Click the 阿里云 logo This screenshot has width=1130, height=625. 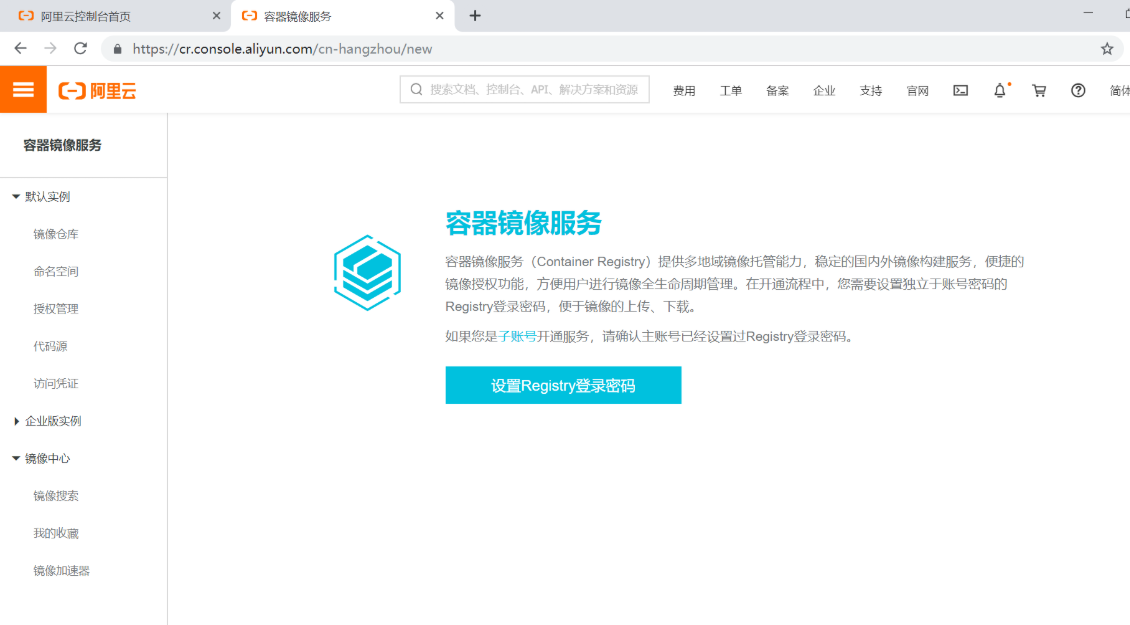click(97, 89)
